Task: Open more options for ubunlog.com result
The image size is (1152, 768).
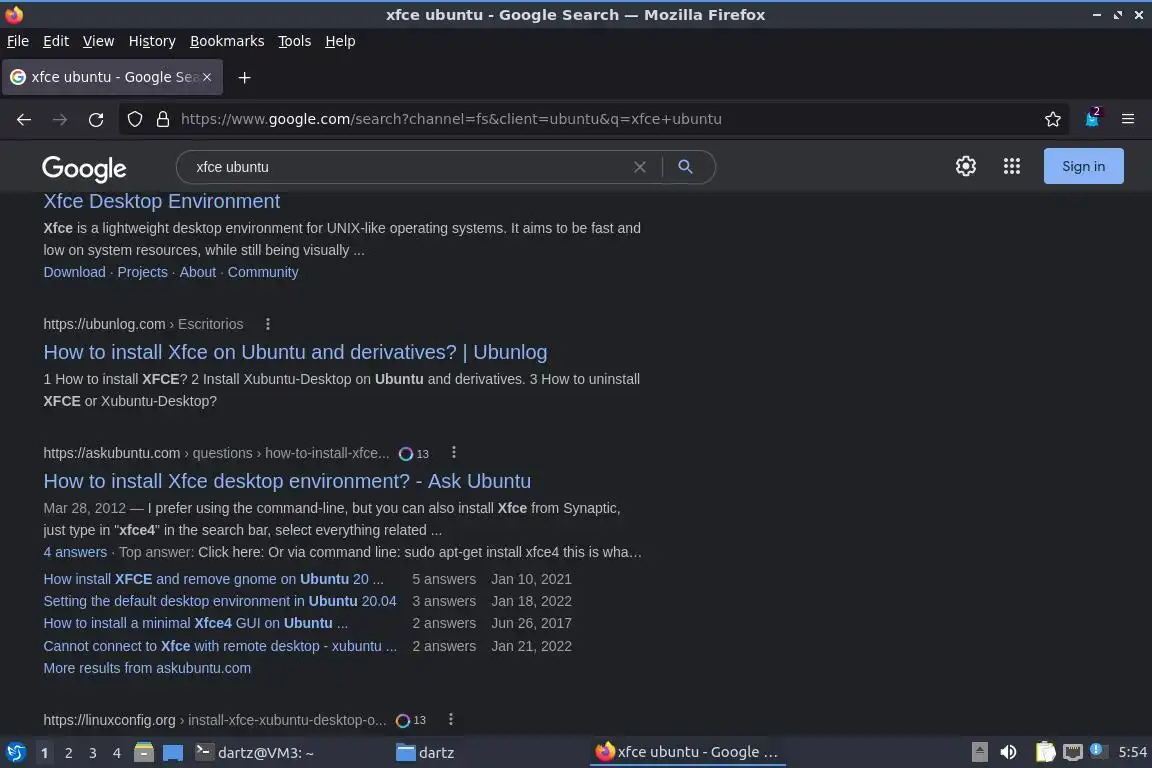Action: coord(267,324)
